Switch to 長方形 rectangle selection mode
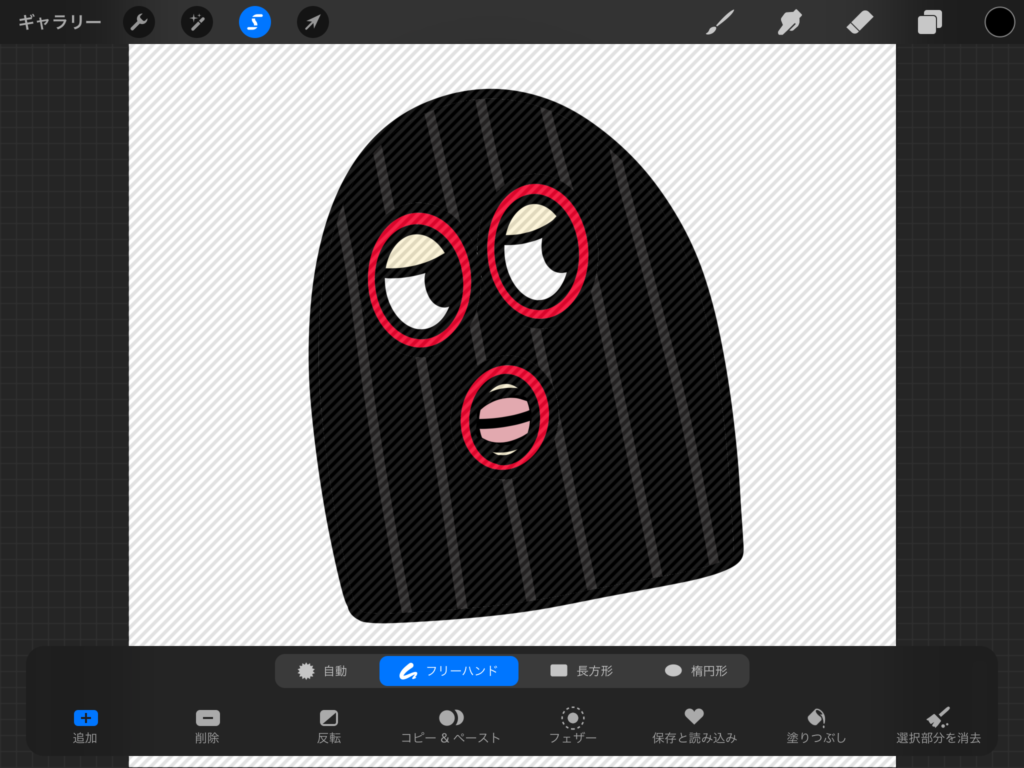 (581, 671)
